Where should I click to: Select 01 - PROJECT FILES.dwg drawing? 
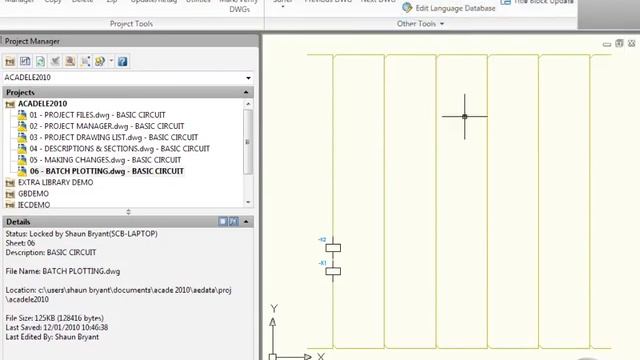(x=97, y=115)
